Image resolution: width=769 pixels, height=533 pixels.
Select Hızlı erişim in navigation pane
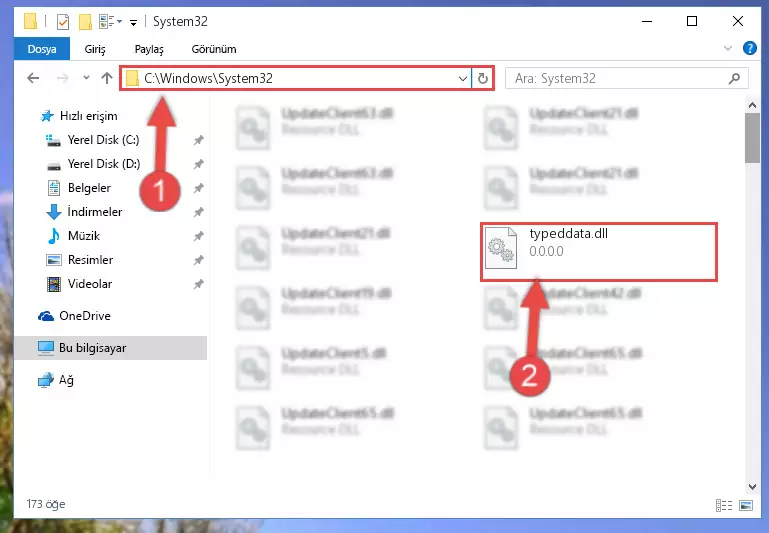pyautogui.click(x=89, y=116)
